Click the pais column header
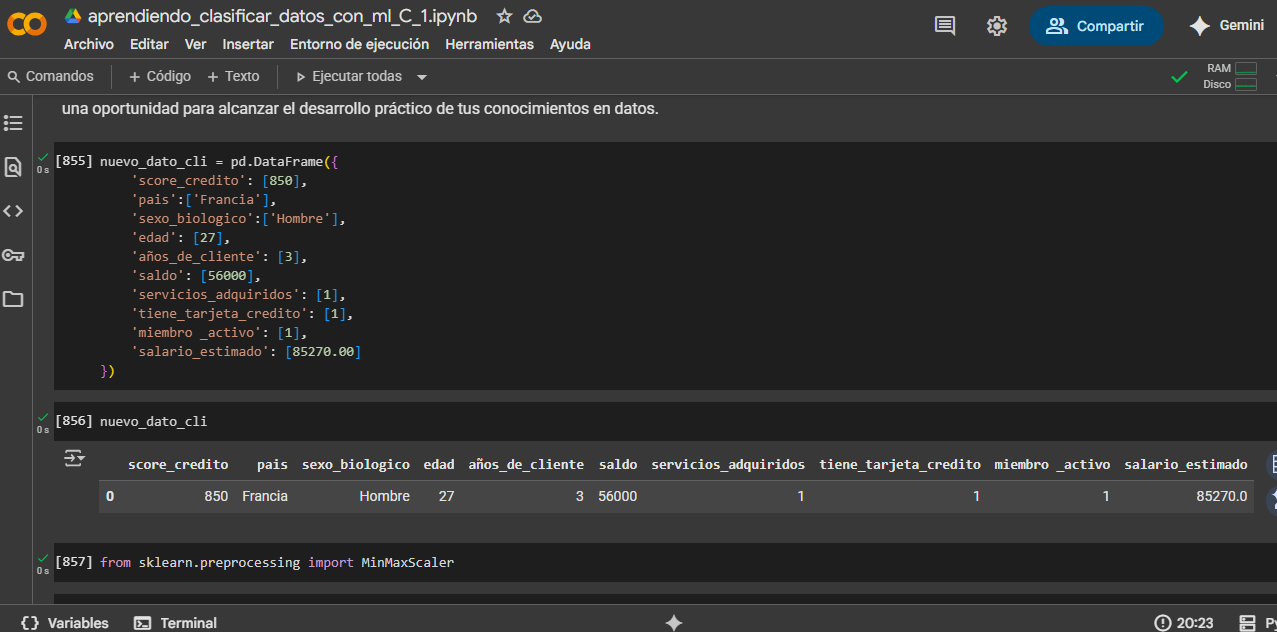1277x632 pixels. (x=272, y=464)
